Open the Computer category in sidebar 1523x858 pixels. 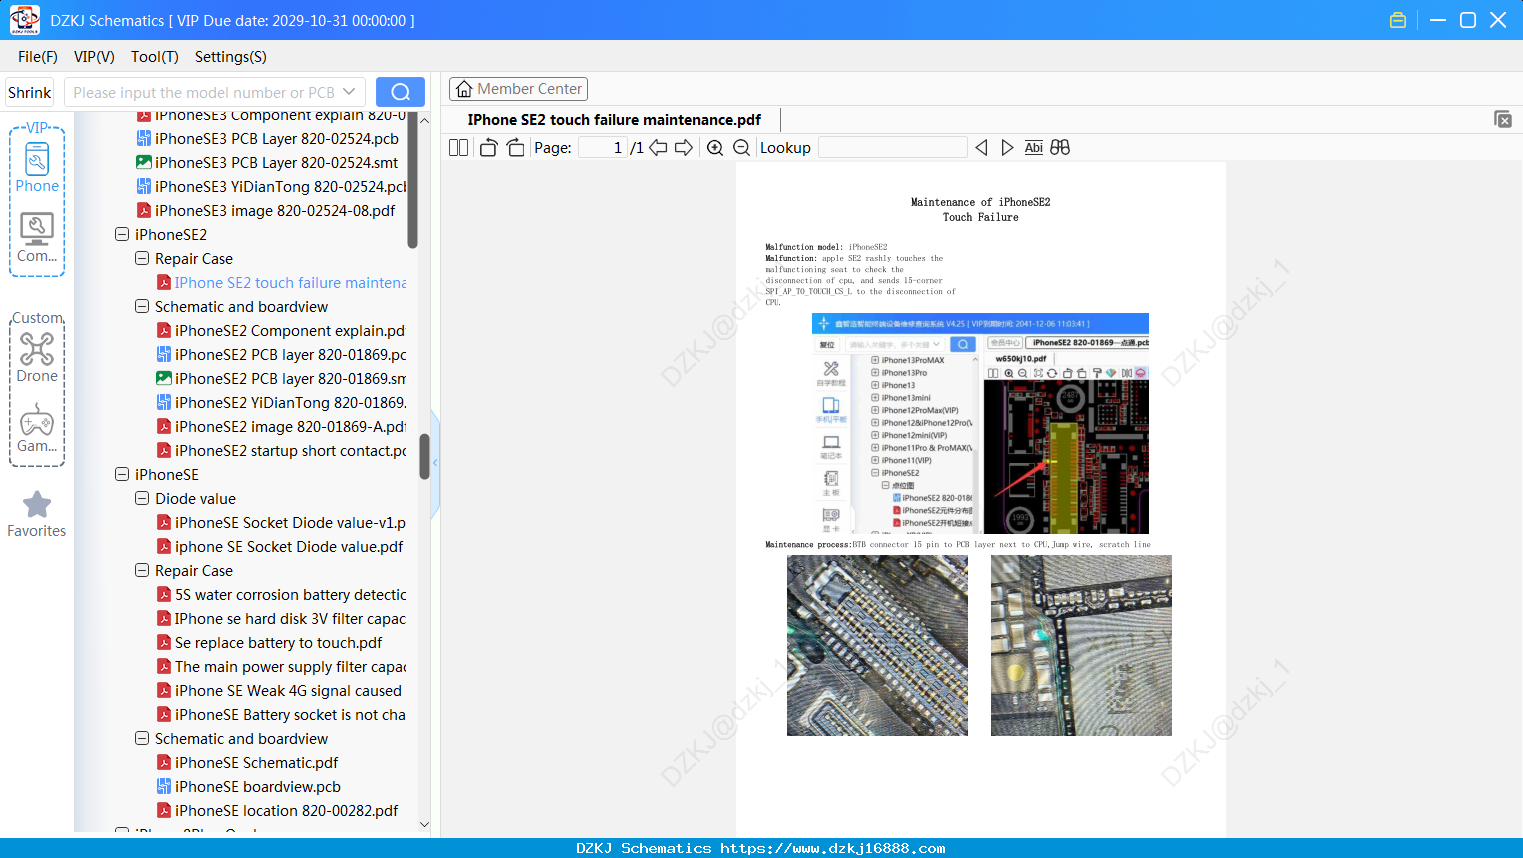pos(37,238)
